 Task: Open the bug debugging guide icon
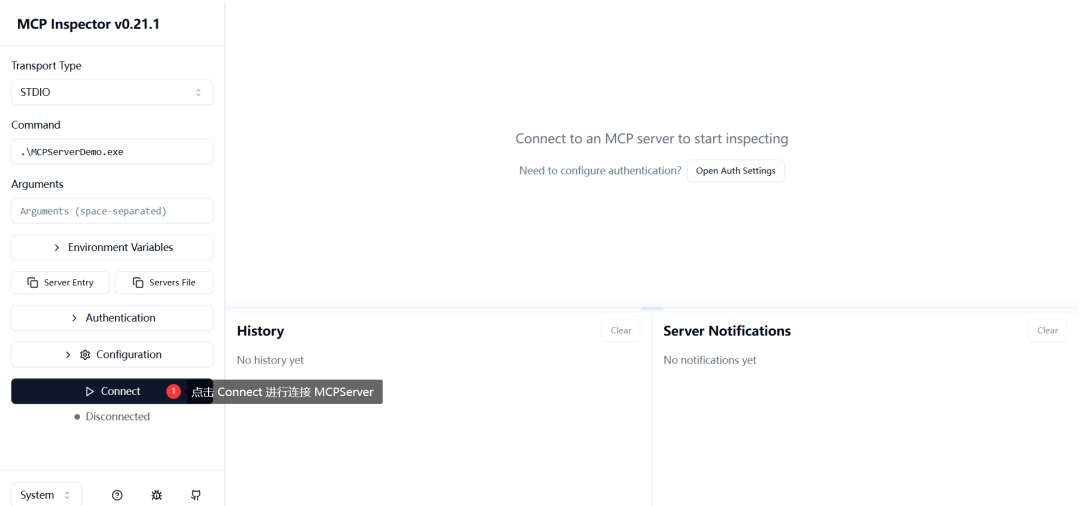coord(156,495)
